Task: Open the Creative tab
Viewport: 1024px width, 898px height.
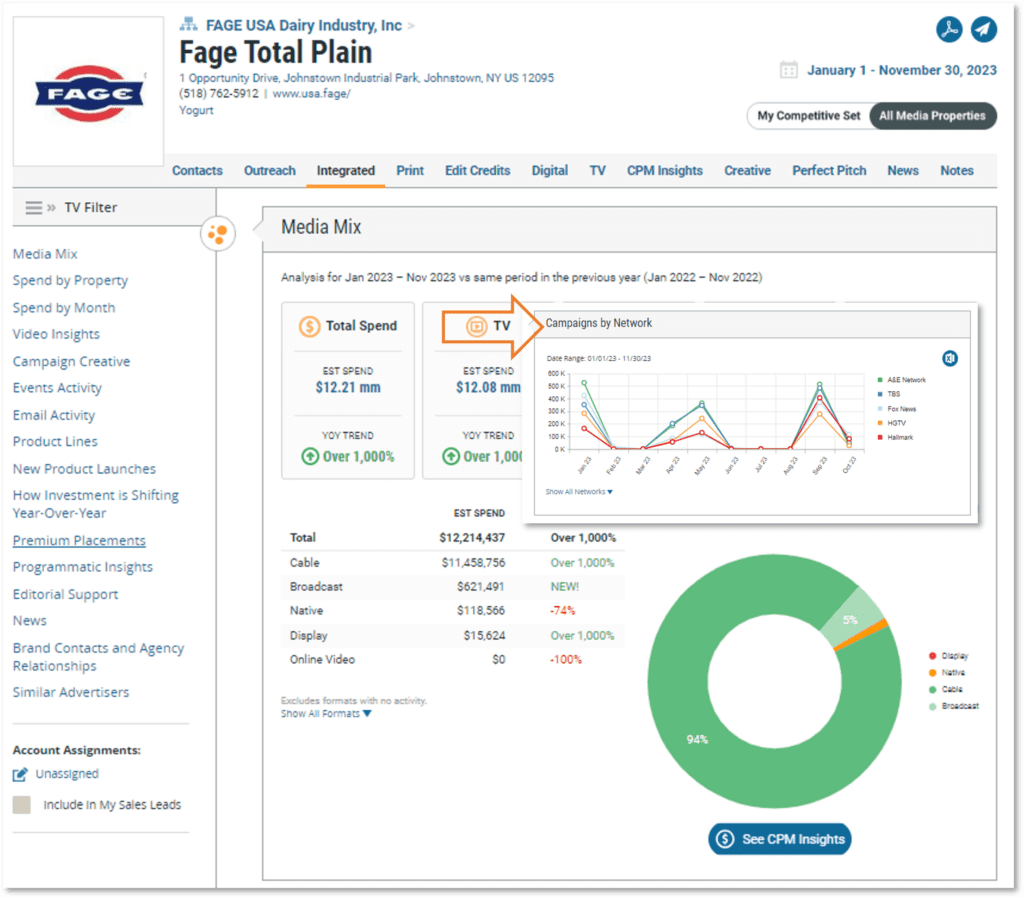Action: [x=747, y=170]
